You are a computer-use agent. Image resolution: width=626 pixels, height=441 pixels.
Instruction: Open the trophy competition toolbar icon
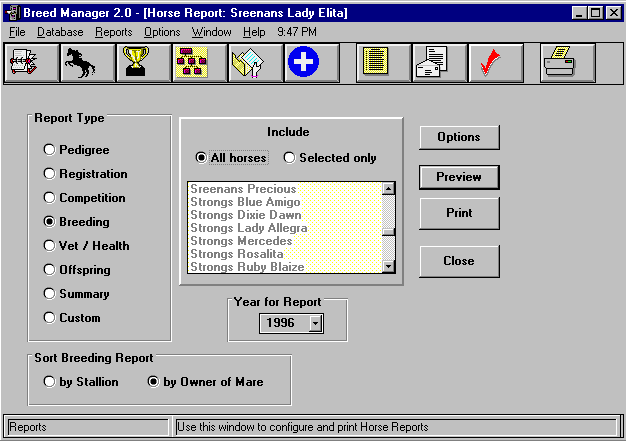click(145, 64)
